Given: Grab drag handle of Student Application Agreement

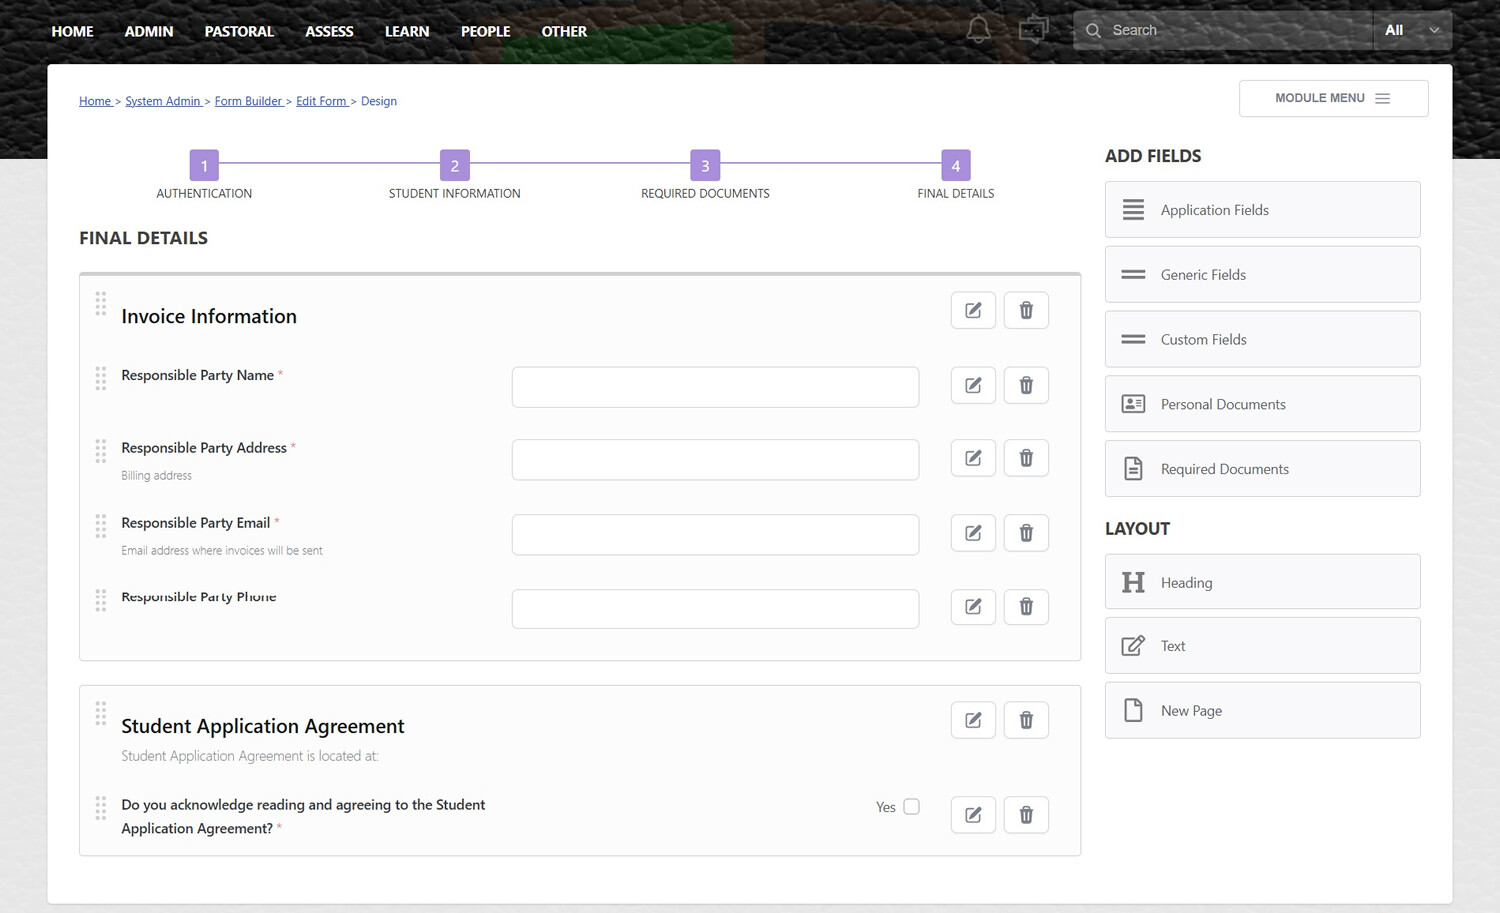Looking at the screenshot, I should (101, 713).
